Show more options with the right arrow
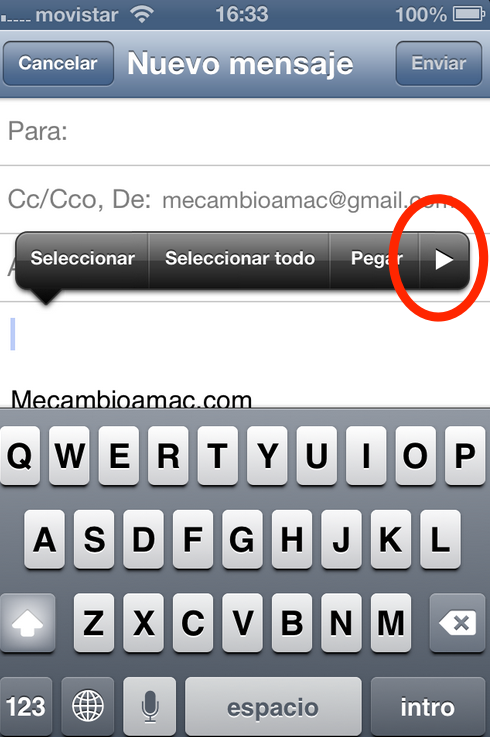Screen dimensions: 490x737 click(x=443, y=259)
